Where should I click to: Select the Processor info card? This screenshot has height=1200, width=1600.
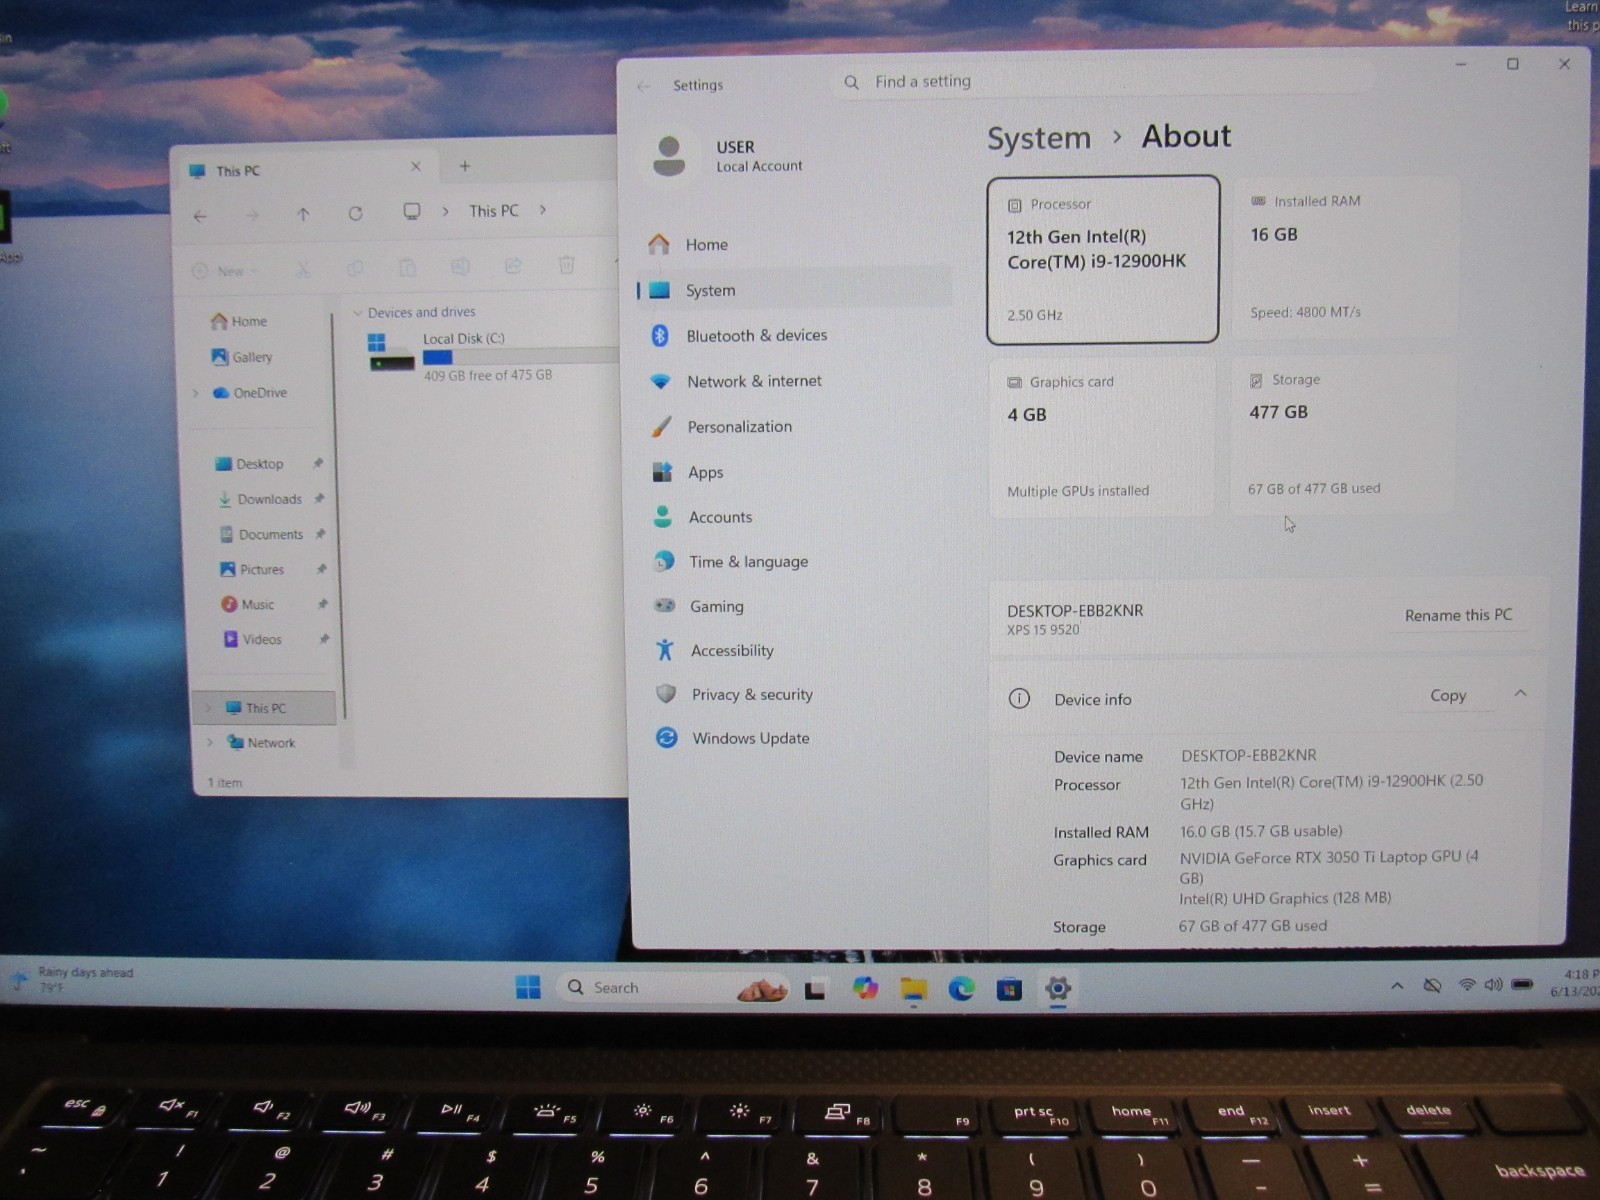(1103, 260)
